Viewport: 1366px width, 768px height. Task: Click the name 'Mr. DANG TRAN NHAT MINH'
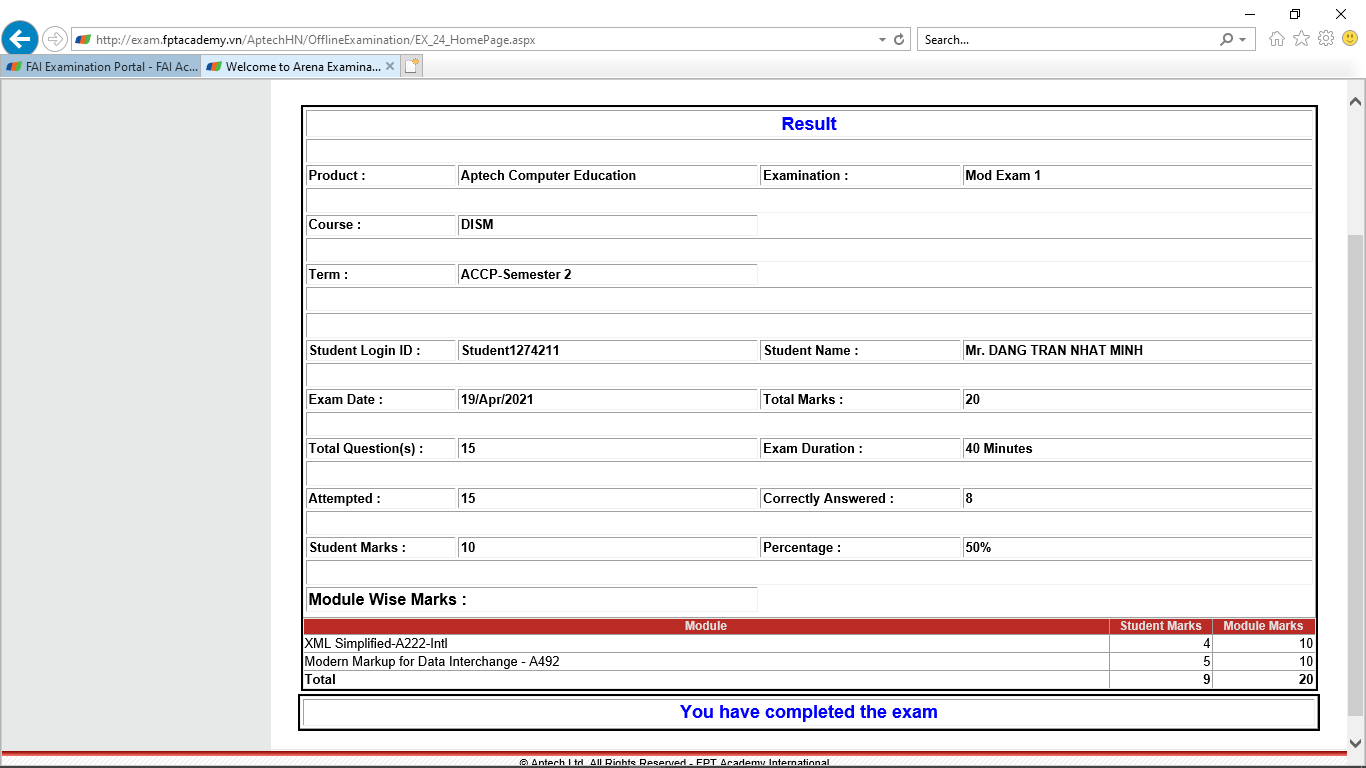[x=1054, y=350]
